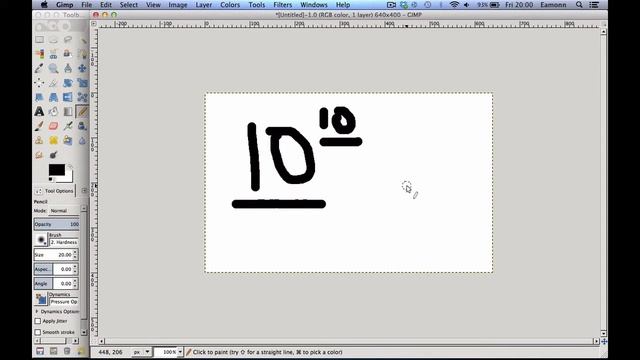
Task: Click the brush name field
Action: point(64,242)
